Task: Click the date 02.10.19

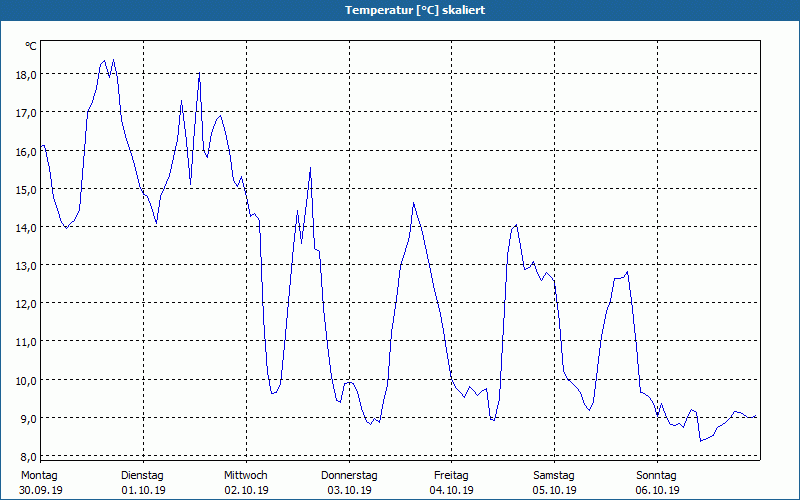Action: 246,490
